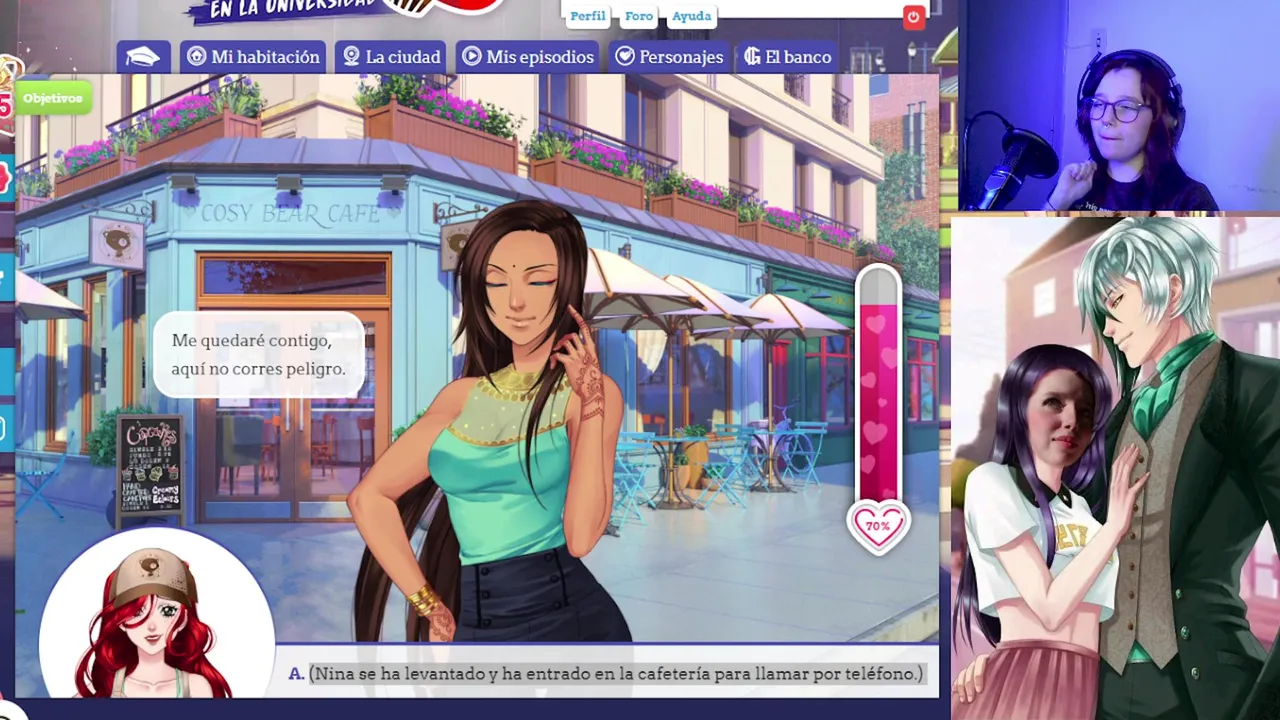The image size is (1280, 720).
Task: Go to Perfil link
Action: tap(588, 16)
